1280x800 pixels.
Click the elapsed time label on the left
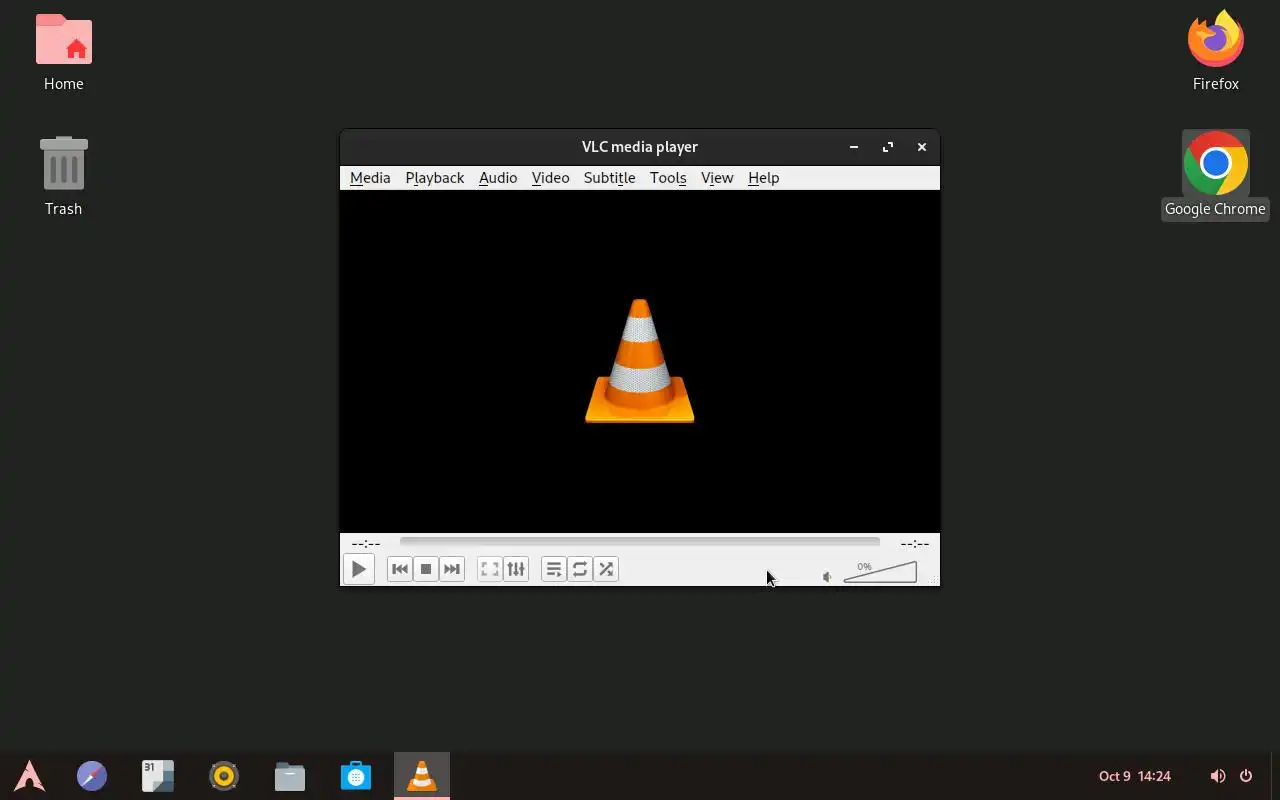point(366,543)
